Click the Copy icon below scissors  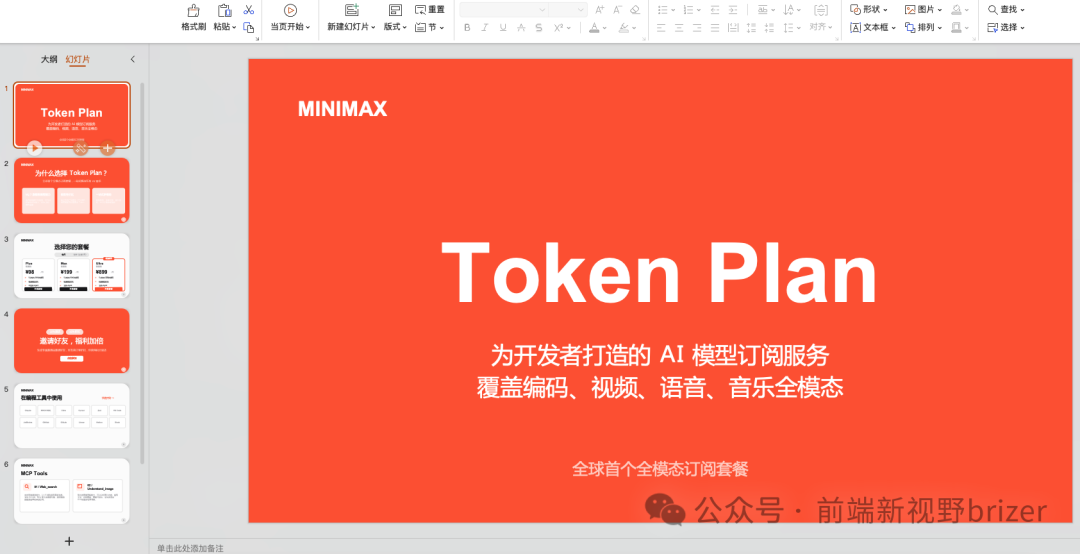[x=249, y=27]
